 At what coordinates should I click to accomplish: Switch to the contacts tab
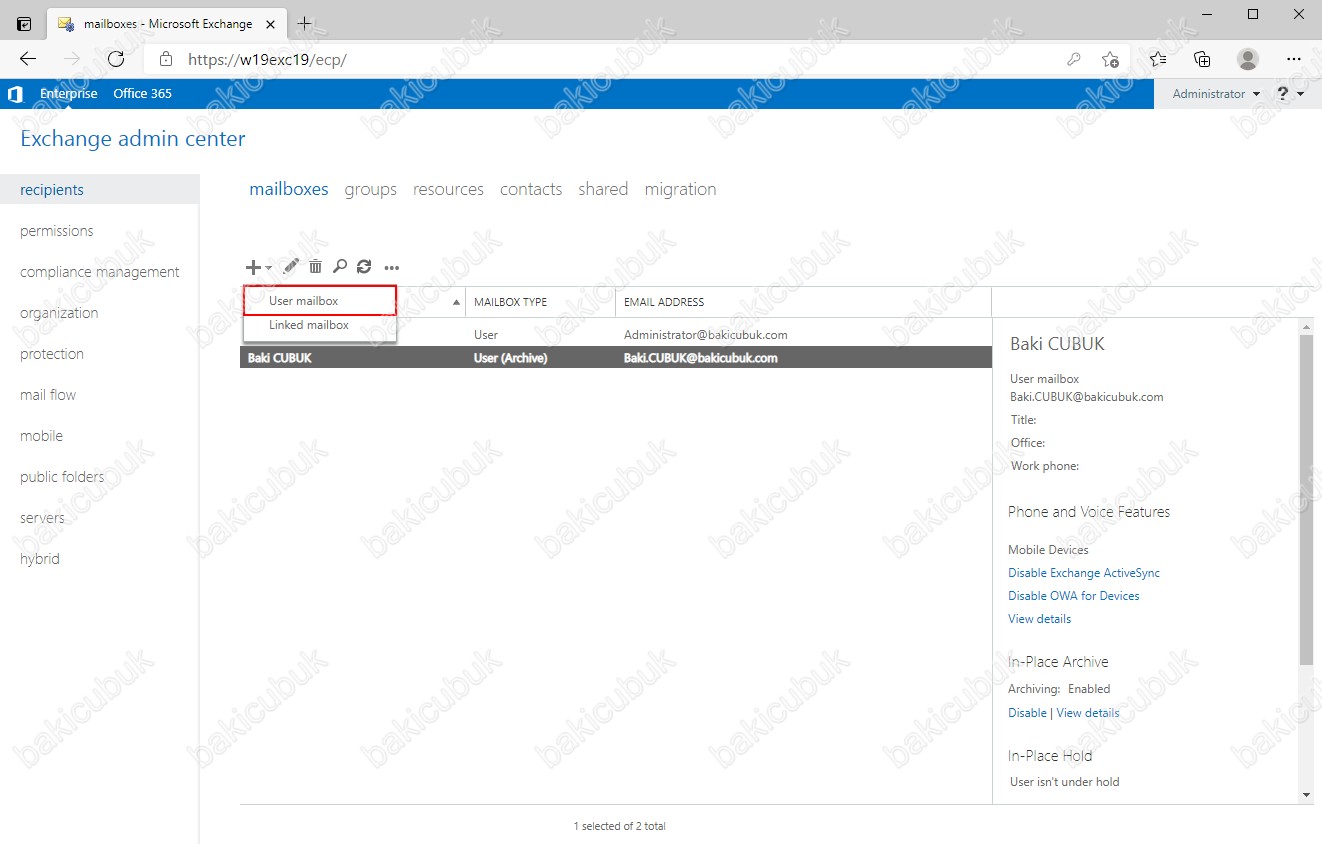coord(531,189)
